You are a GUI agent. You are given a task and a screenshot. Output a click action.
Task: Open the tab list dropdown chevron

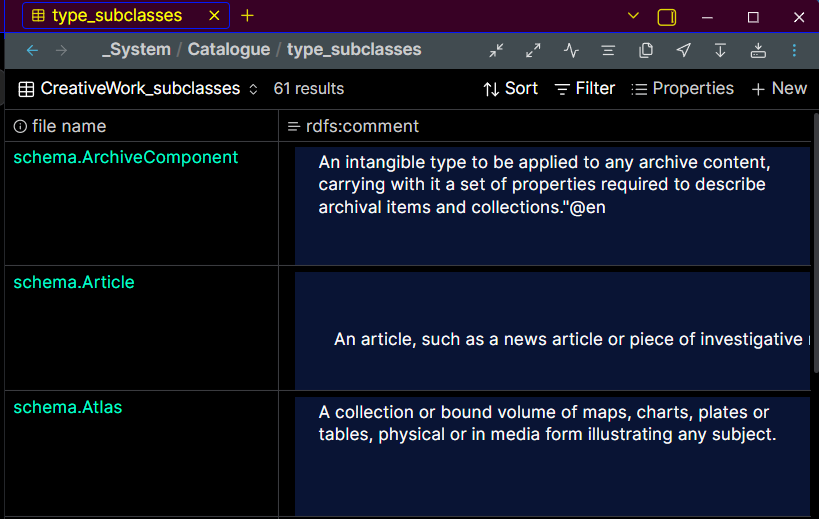tap(633, 16)
